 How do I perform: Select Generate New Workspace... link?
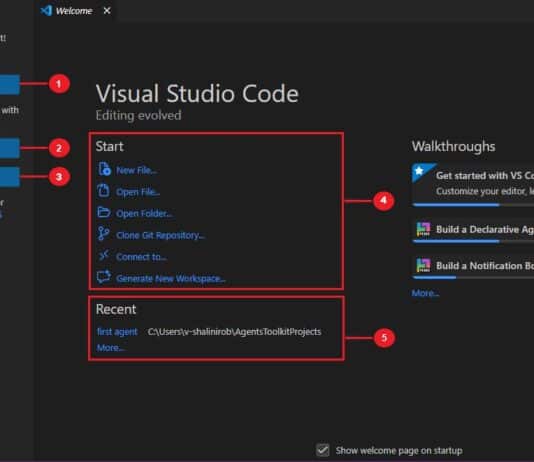point(171,278)
